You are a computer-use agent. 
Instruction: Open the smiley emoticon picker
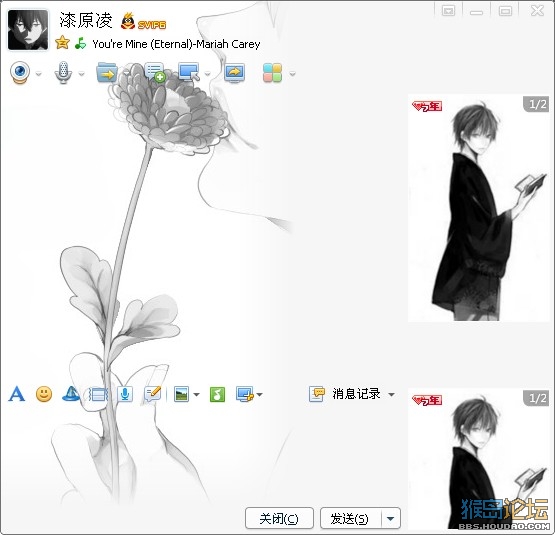point(44,394)
